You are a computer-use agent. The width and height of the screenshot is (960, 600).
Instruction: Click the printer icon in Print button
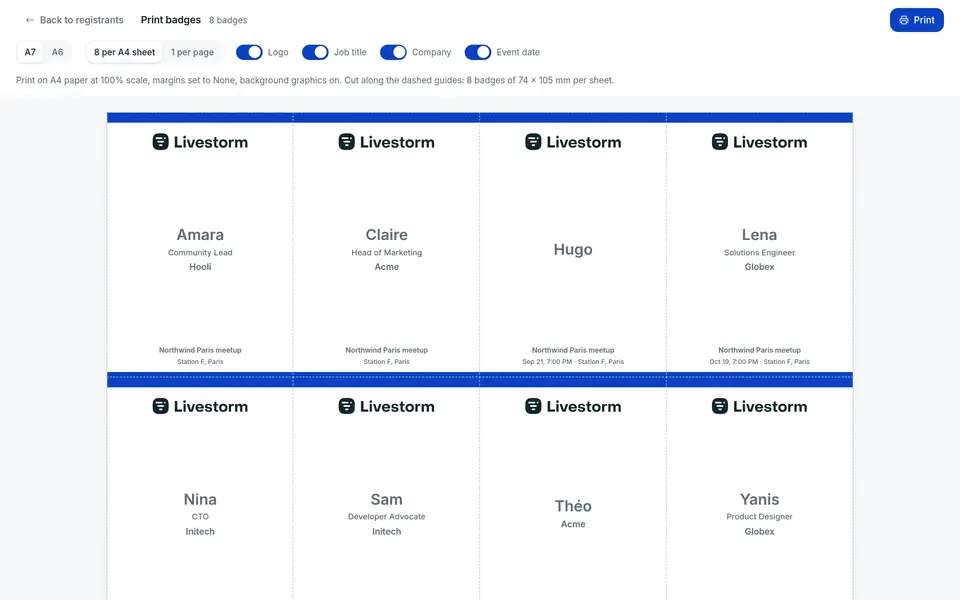(x=904, y=20)
